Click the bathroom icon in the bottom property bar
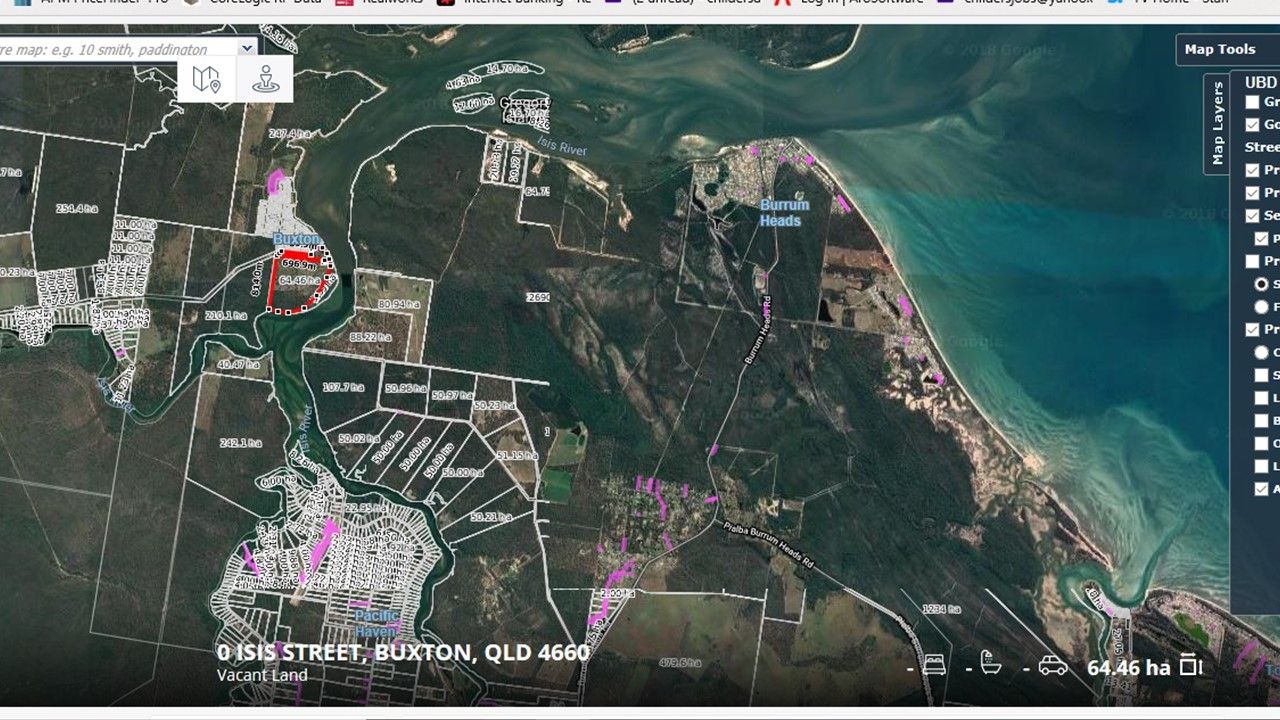This screenshot has height=720, width=1280. pos(991,663)
